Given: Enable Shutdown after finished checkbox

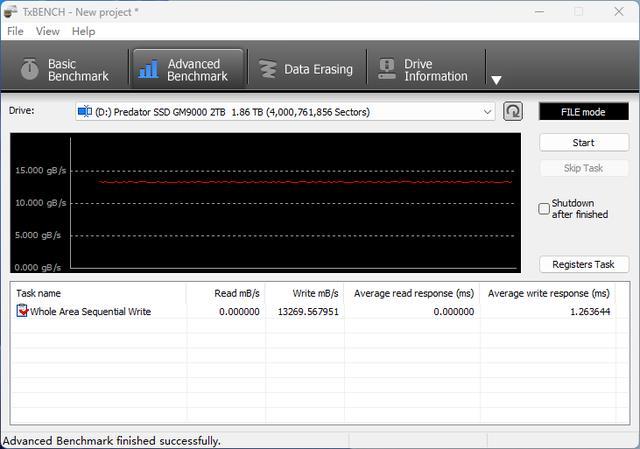Looking at the screenshot, I should 544,209.
